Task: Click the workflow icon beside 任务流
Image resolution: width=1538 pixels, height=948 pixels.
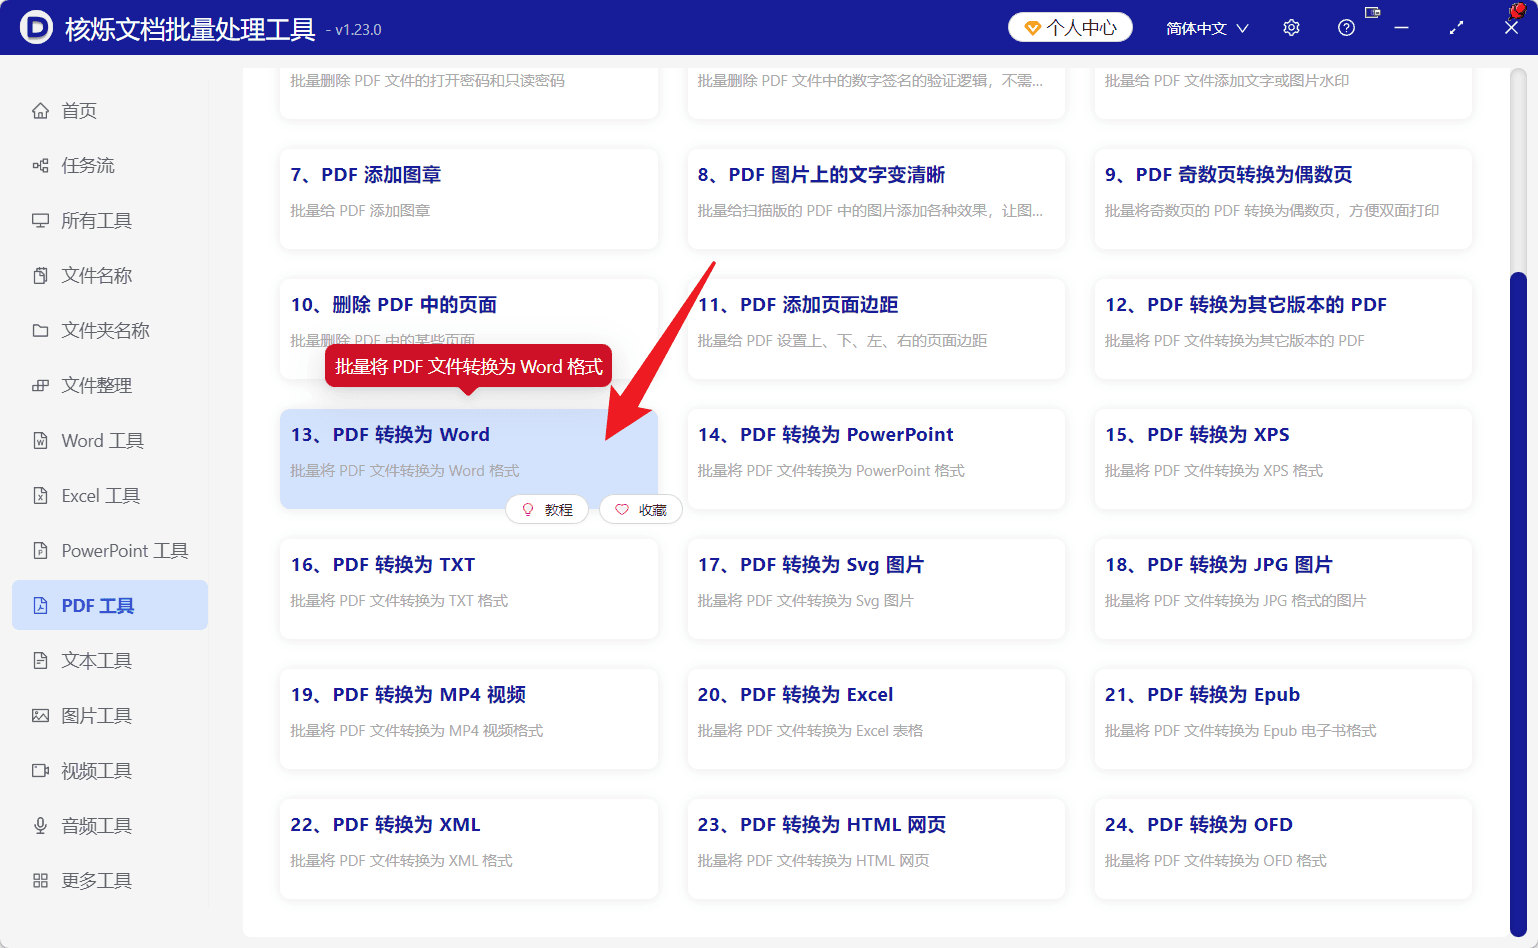Action: tap(40, 166)
